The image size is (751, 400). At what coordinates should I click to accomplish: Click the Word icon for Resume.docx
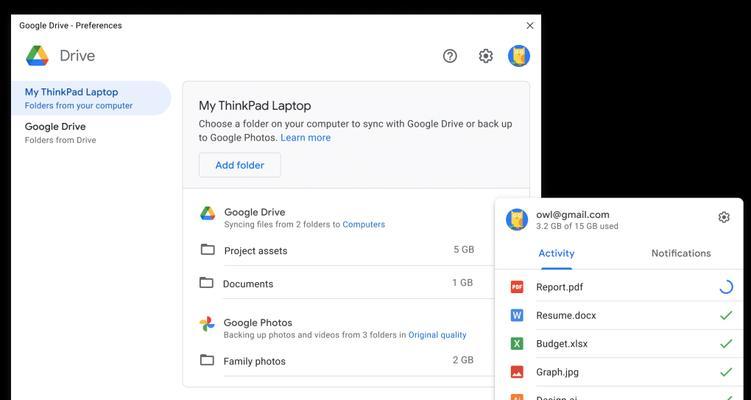517,315
